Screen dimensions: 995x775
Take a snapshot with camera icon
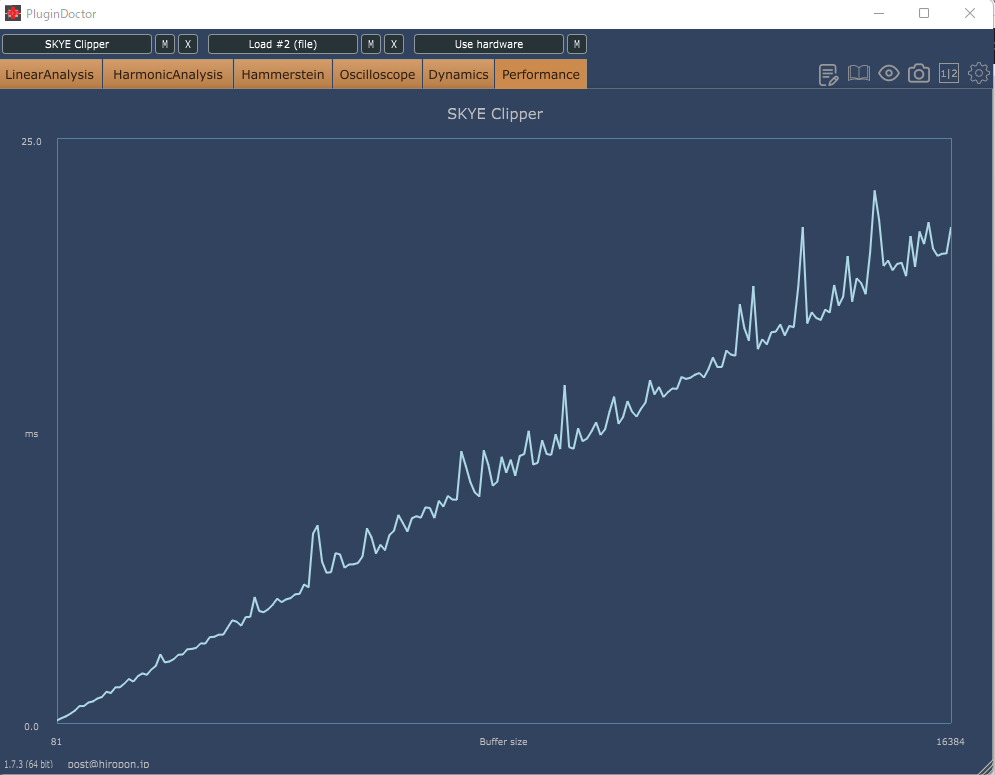(918, 74)
